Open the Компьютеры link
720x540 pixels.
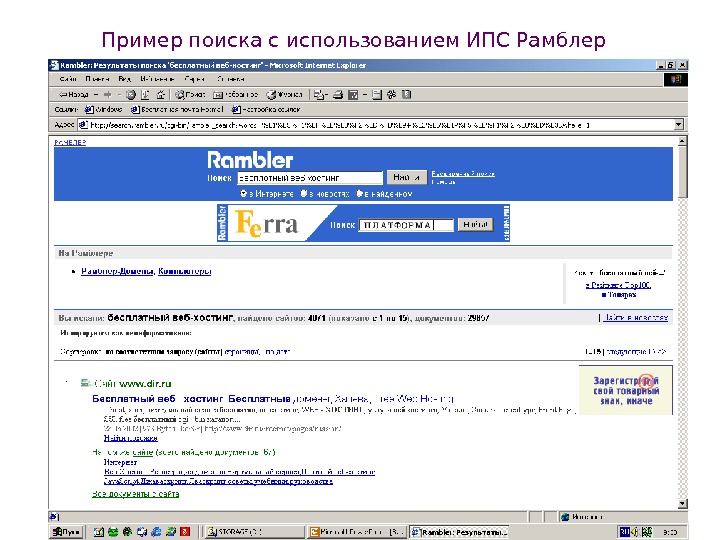tap(185, 271)
